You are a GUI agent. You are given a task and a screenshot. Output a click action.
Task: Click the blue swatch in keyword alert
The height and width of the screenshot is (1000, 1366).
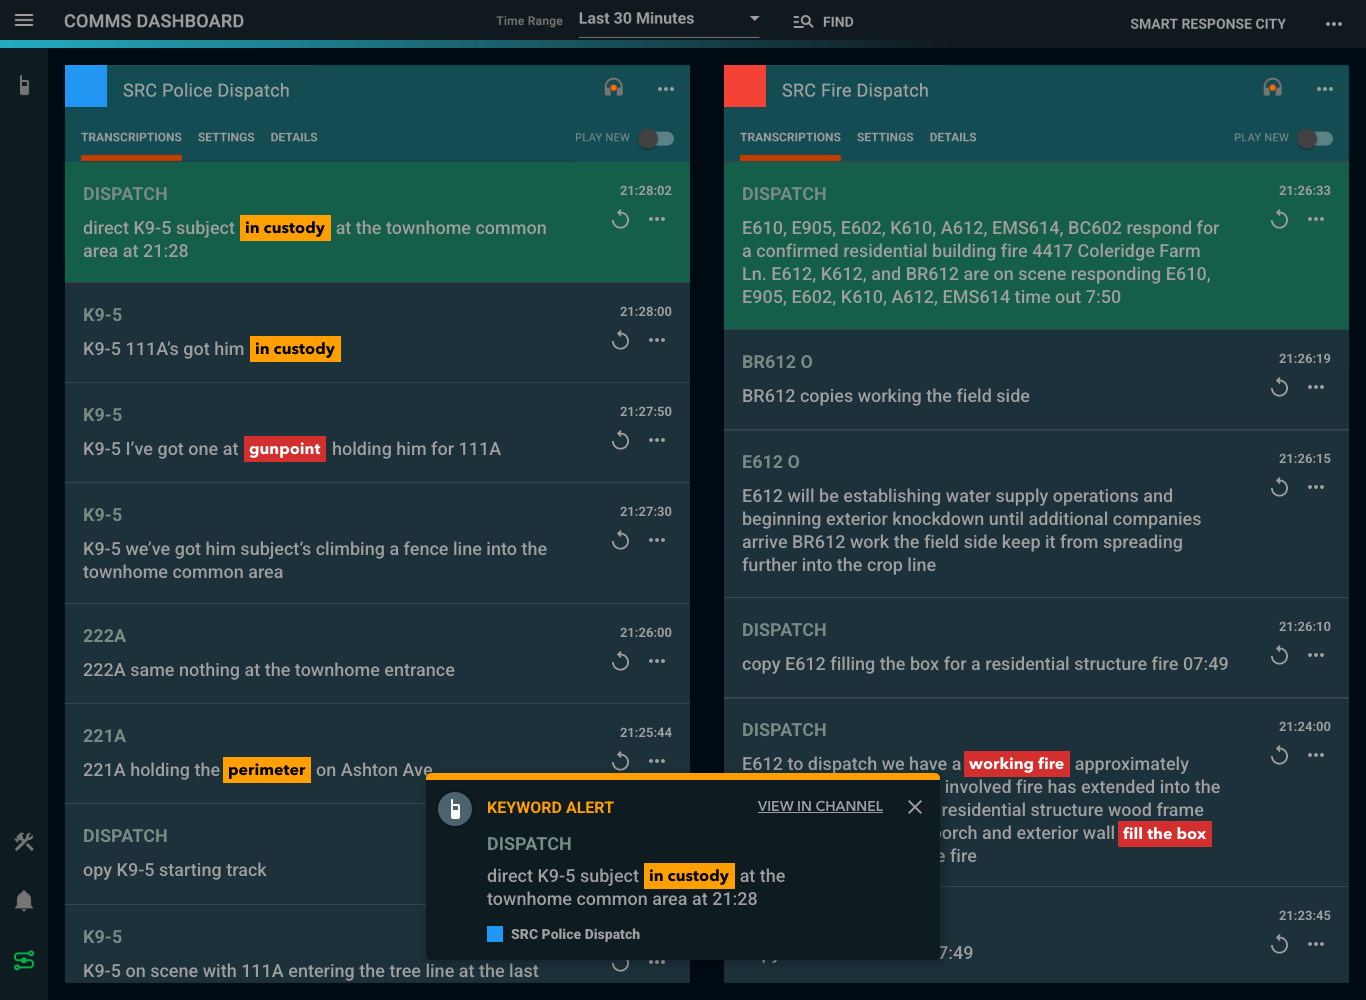click(x=494, y=934)
